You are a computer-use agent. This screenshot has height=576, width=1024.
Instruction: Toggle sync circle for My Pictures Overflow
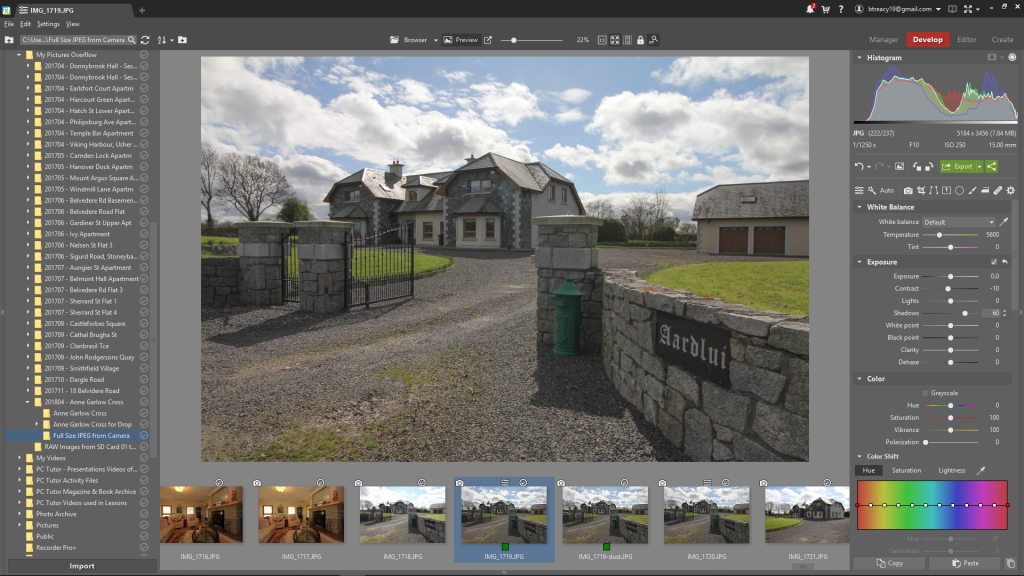pyautogui.click(x=144, y=55)
